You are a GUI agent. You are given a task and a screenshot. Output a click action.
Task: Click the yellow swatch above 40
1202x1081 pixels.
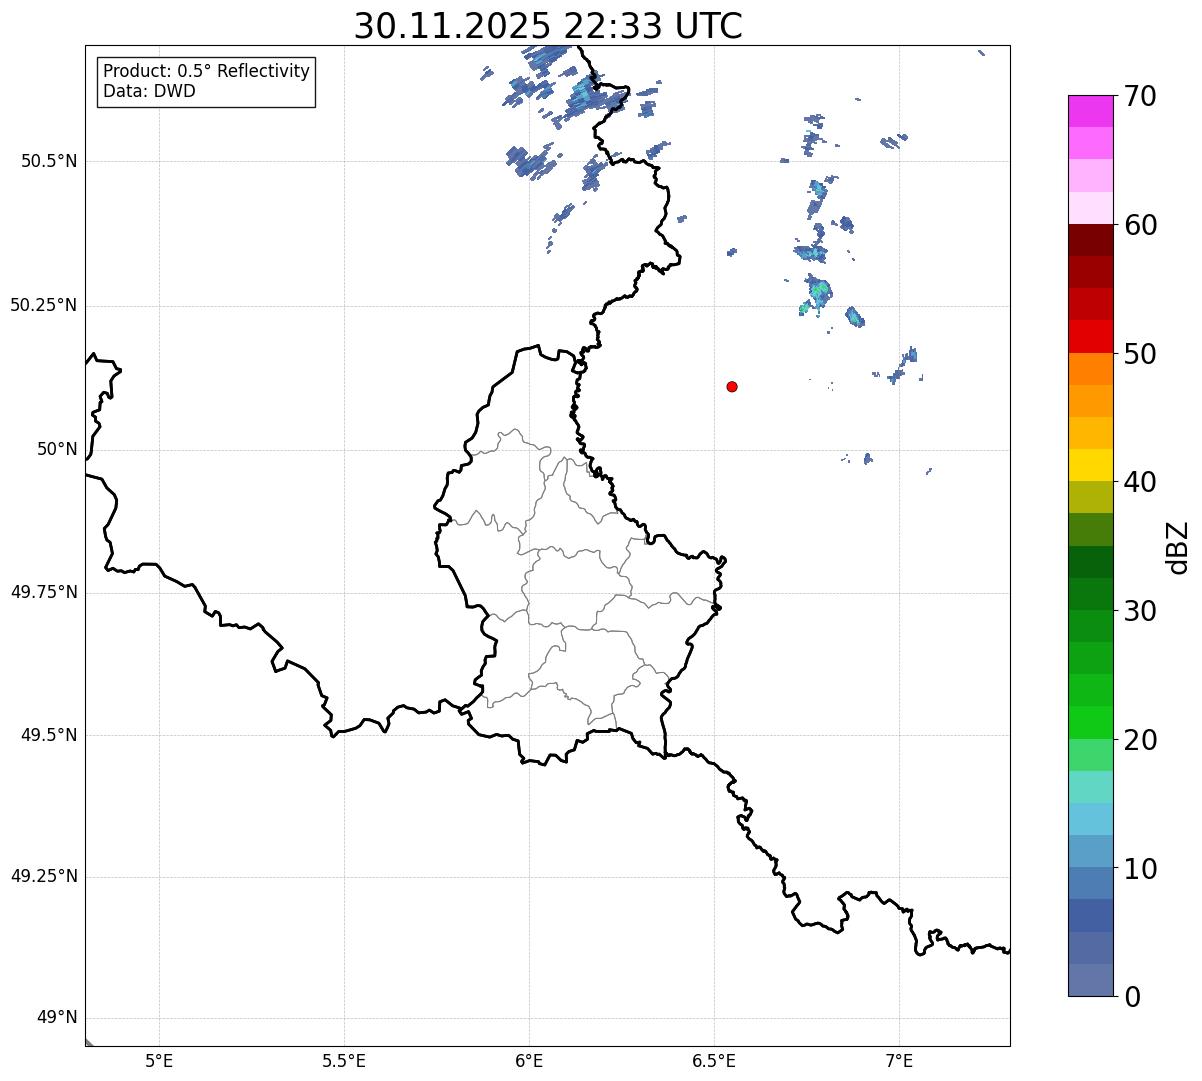point(1090,465)
